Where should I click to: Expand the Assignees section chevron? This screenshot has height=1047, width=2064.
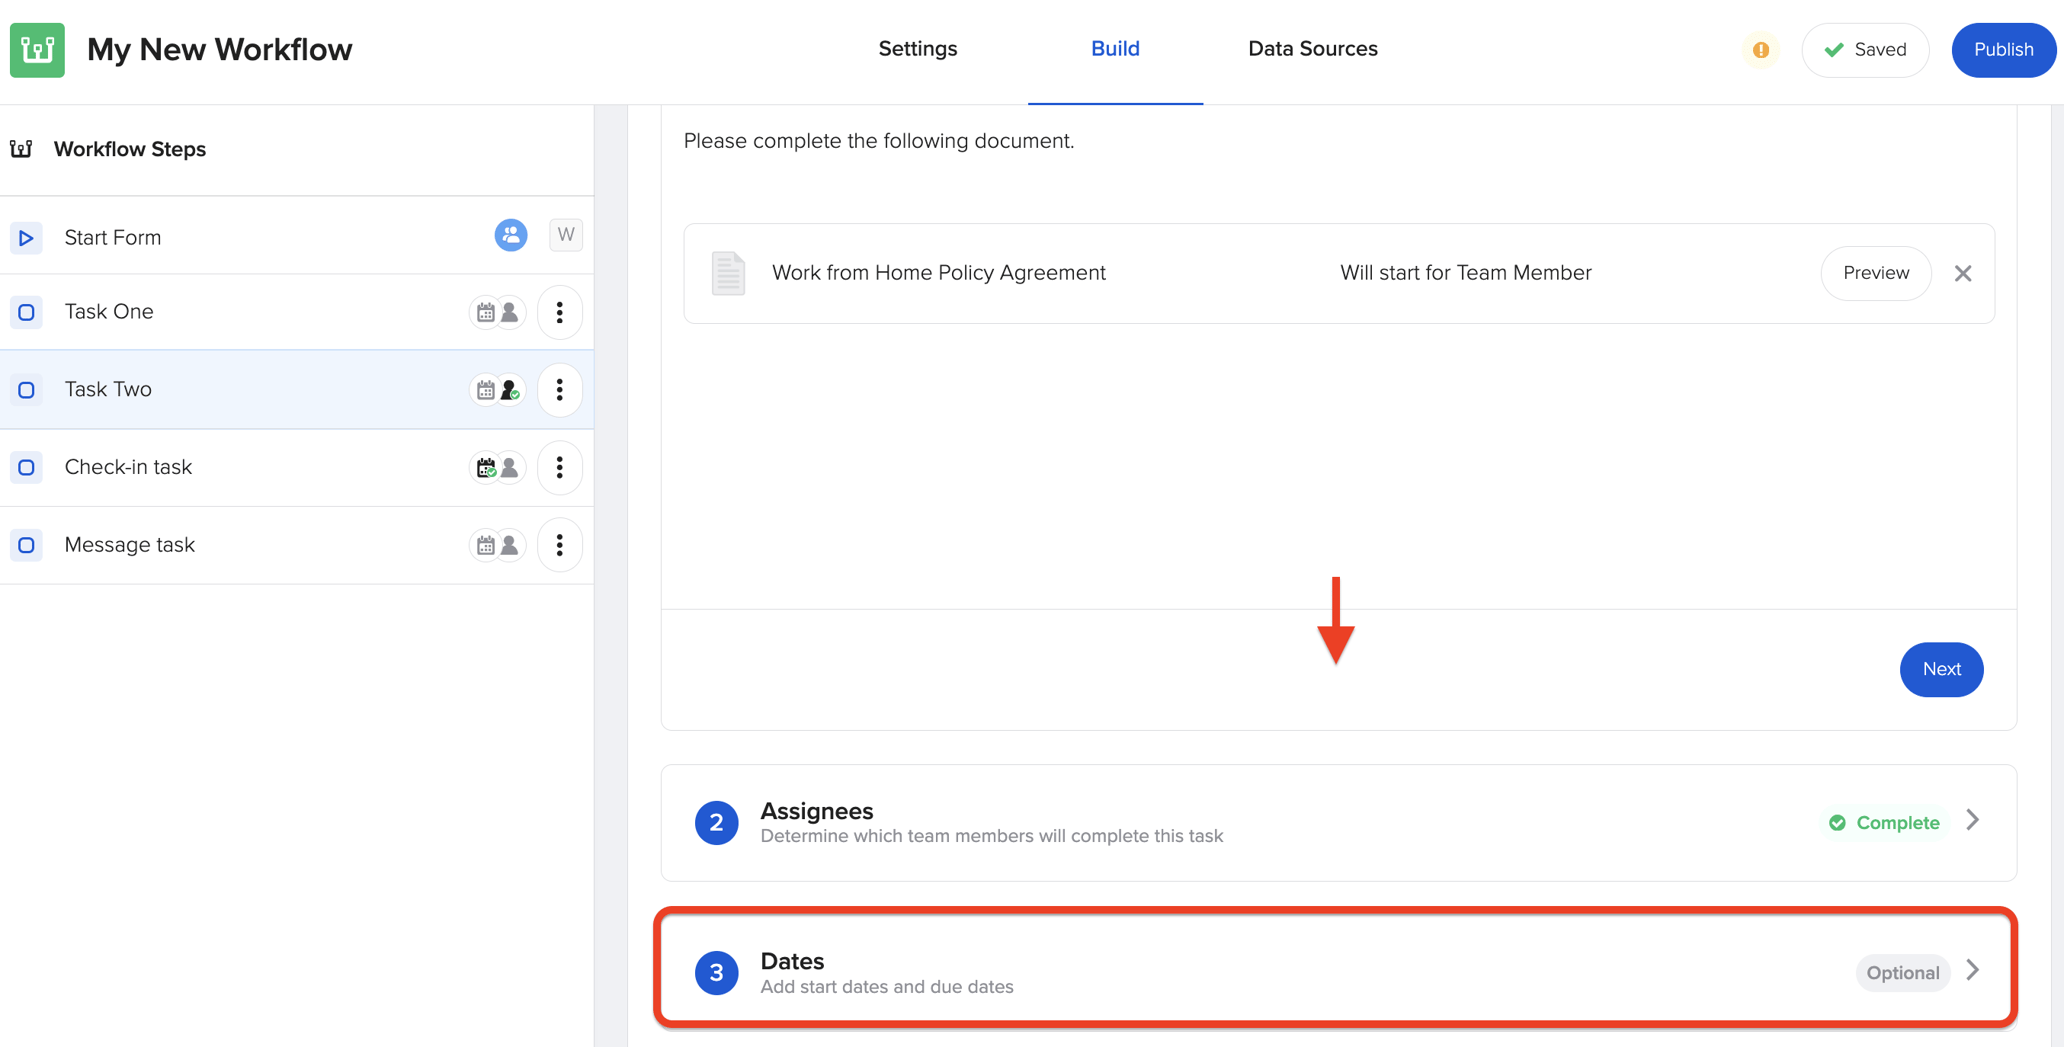coord(1972,820)
